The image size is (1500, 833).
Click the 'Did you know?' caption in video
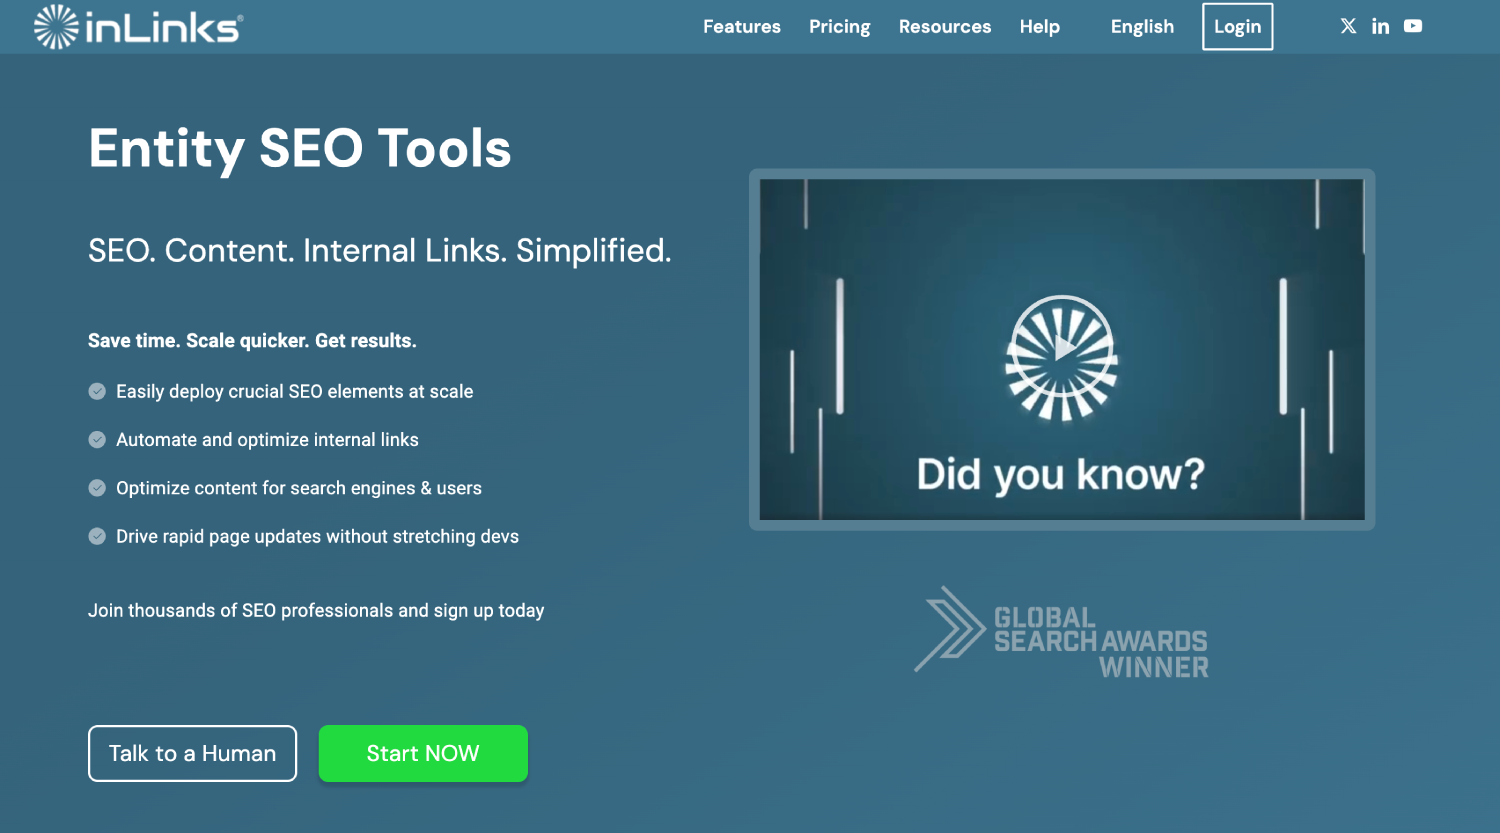click(1061, 475)
